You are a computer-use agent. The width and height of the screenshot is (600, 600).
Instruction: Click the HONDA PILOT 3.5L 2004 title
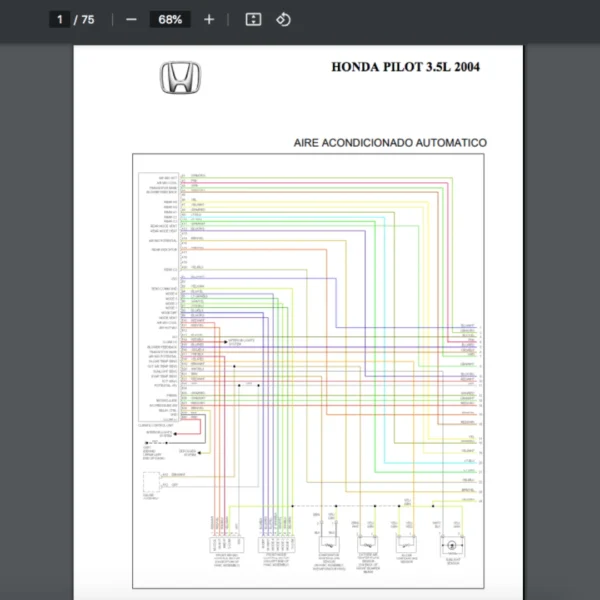pos(405,67)
